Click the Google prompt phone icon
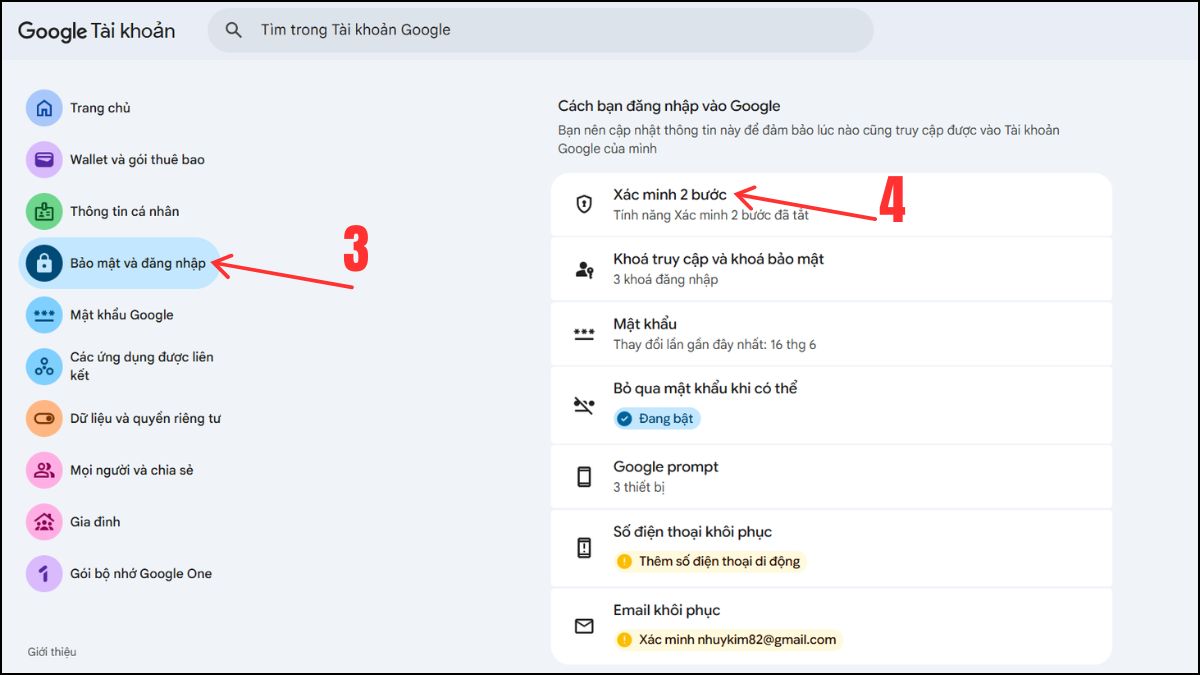Viewport: 1200px width, 675px height. tap(584, 477)
